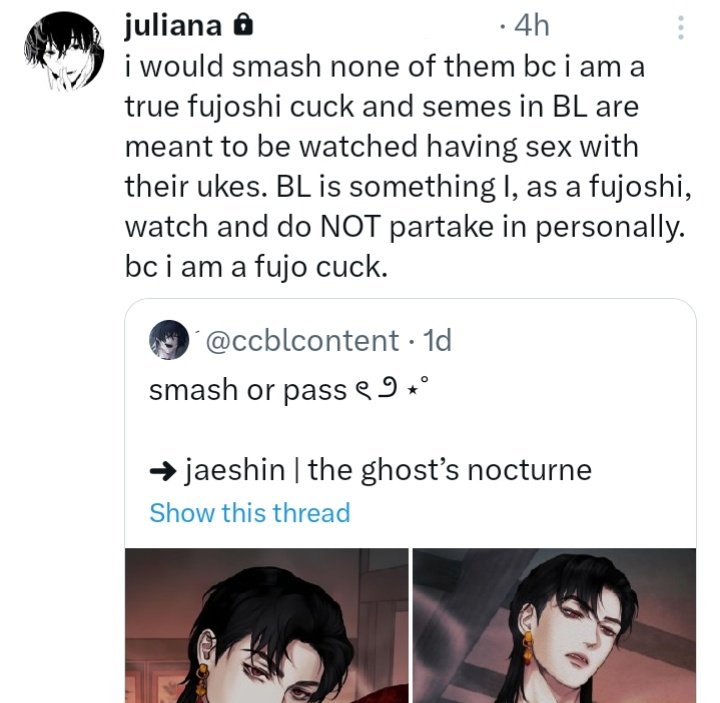
Task: Open the quoted tweet's small avatar
Action: click(x=169, y=340)
